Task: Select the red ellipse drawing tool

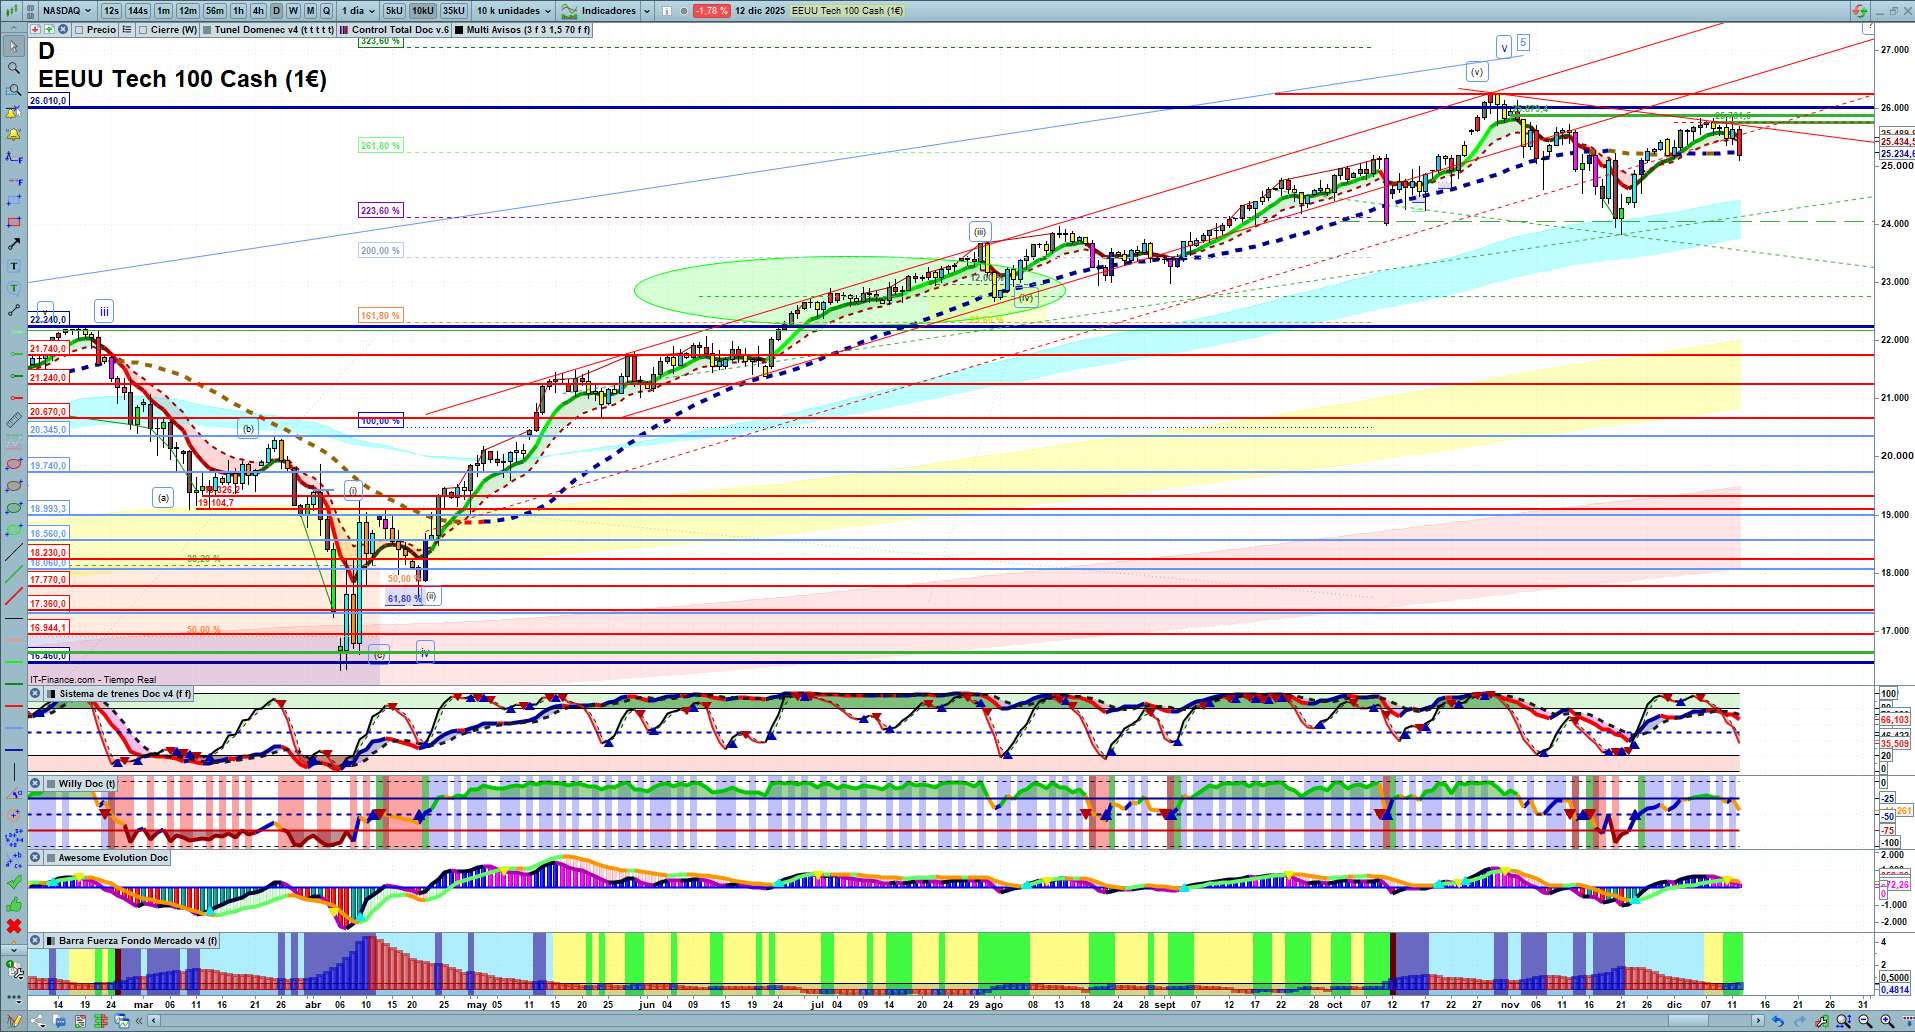Action: tap(14, 464)
